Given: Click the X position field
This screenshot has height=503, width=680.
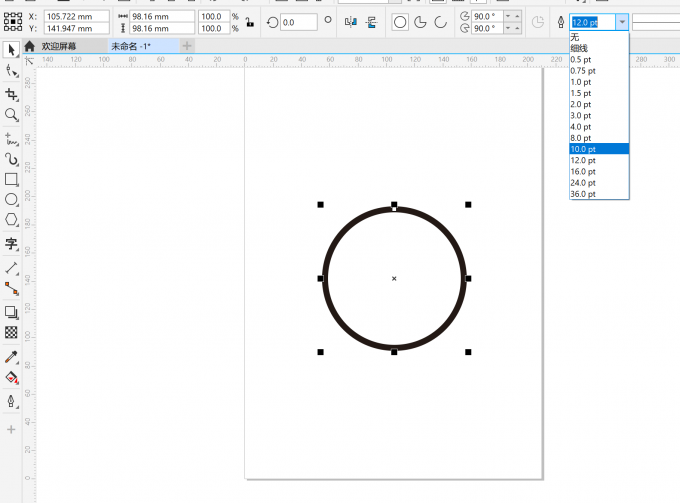Looking at the screenshot, I should pos(76,16).
